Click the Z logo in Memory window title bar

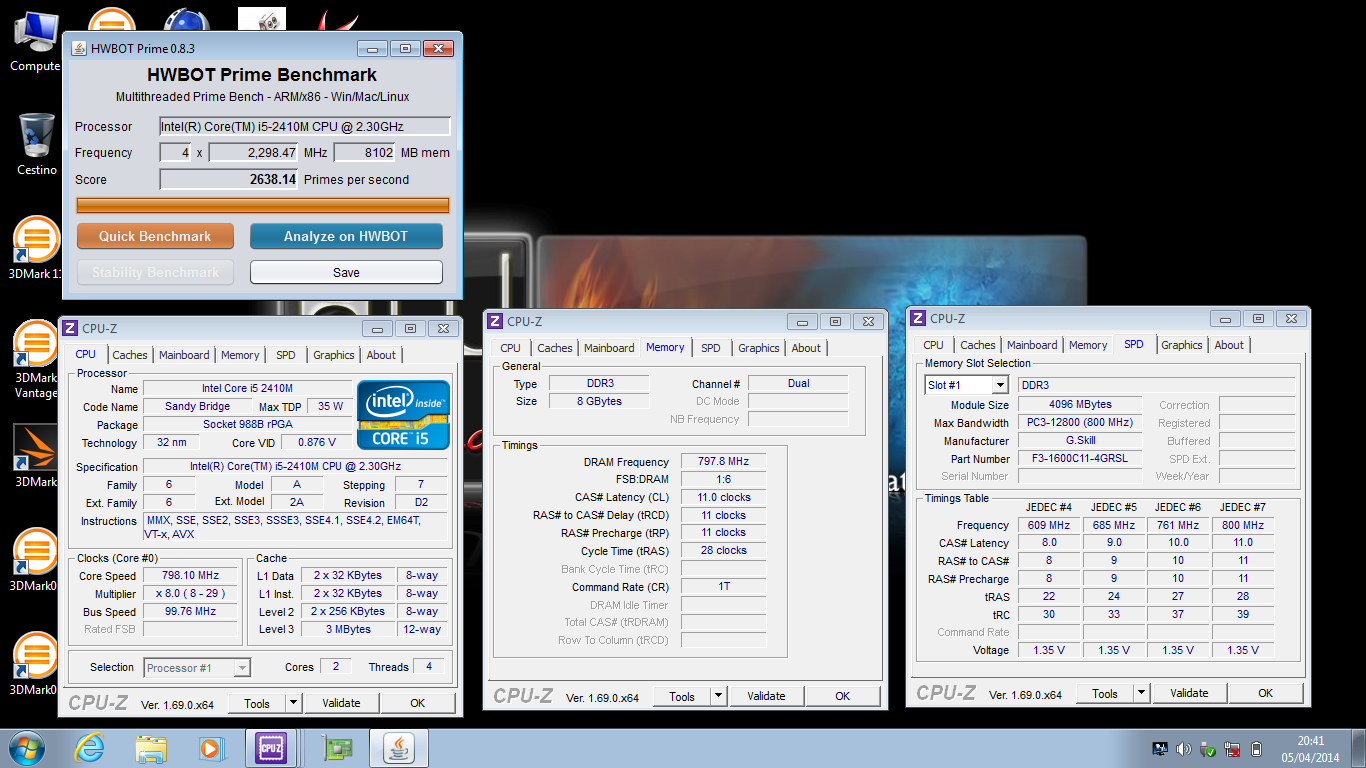click(x=495, y=321)
